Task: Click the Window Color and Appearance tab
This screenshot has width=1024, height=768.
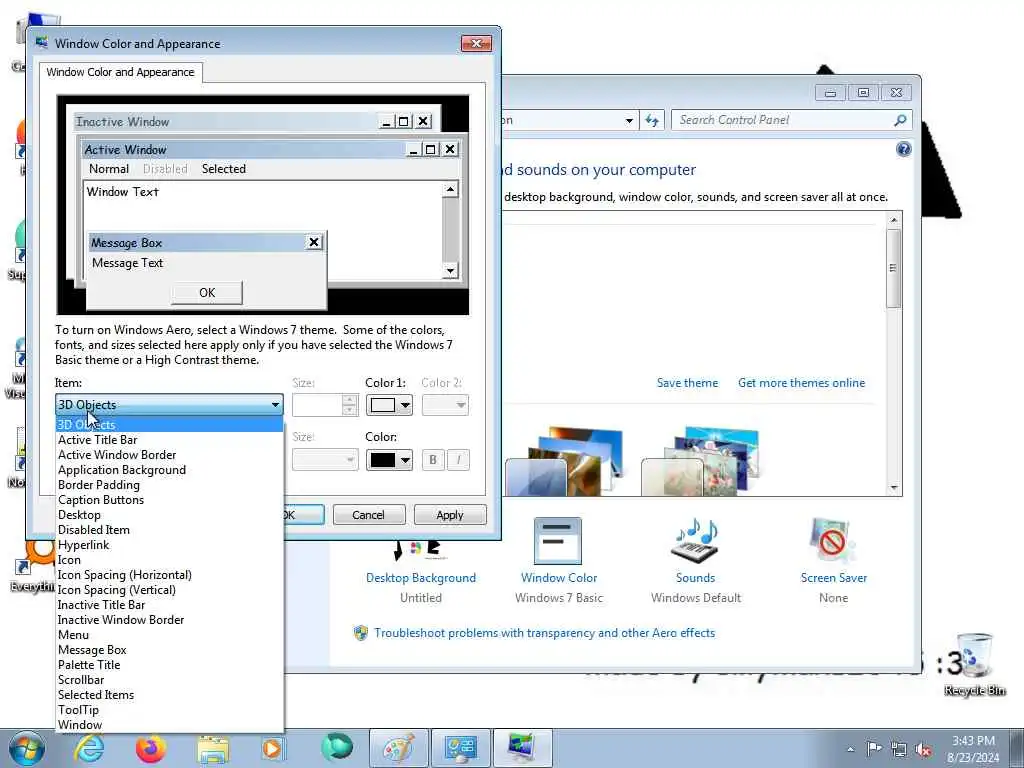Action: point(120,72)
